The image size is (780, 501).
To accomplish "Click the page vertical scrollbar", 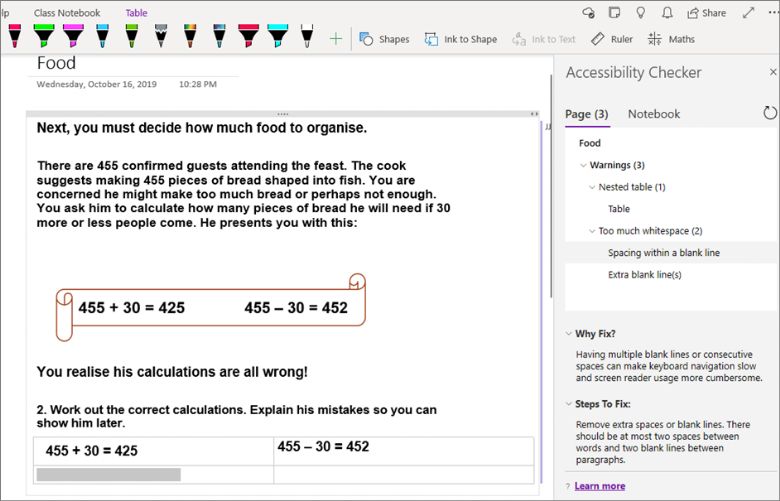I will point(551,186).
